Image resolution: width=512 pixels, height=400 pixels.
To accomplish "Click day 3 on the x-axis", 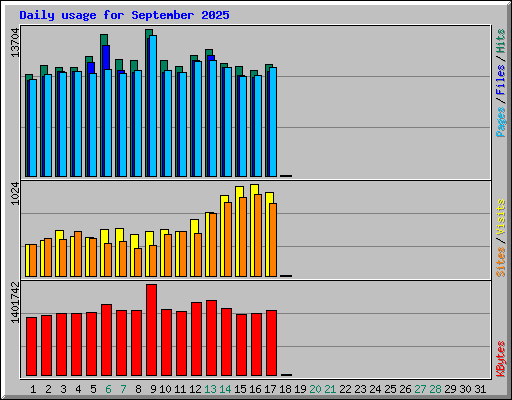I will click(63, 389).
